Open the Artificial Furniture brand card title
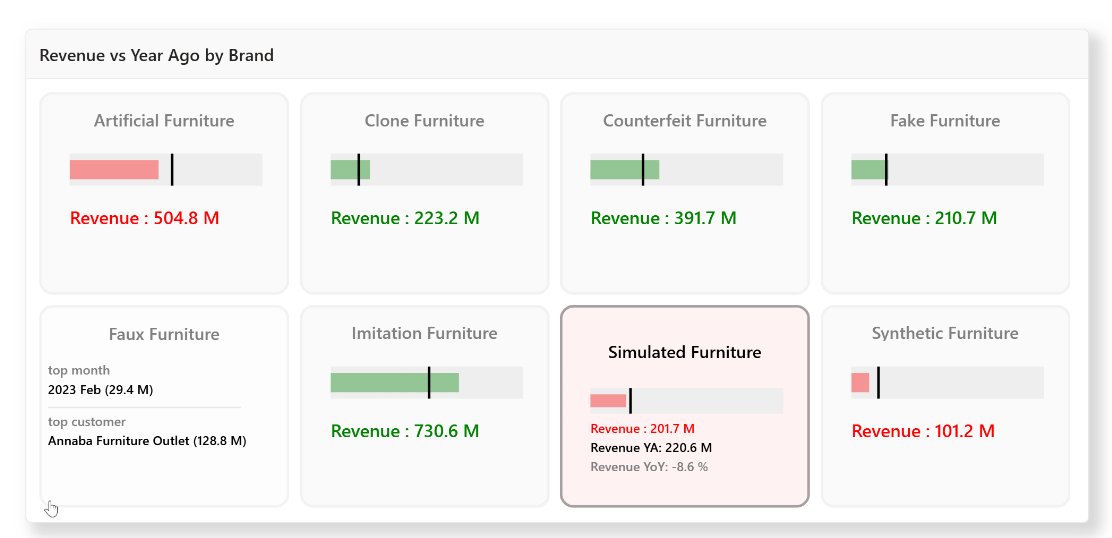This screenshot has height=538, width=1112. tap(164, 121)
